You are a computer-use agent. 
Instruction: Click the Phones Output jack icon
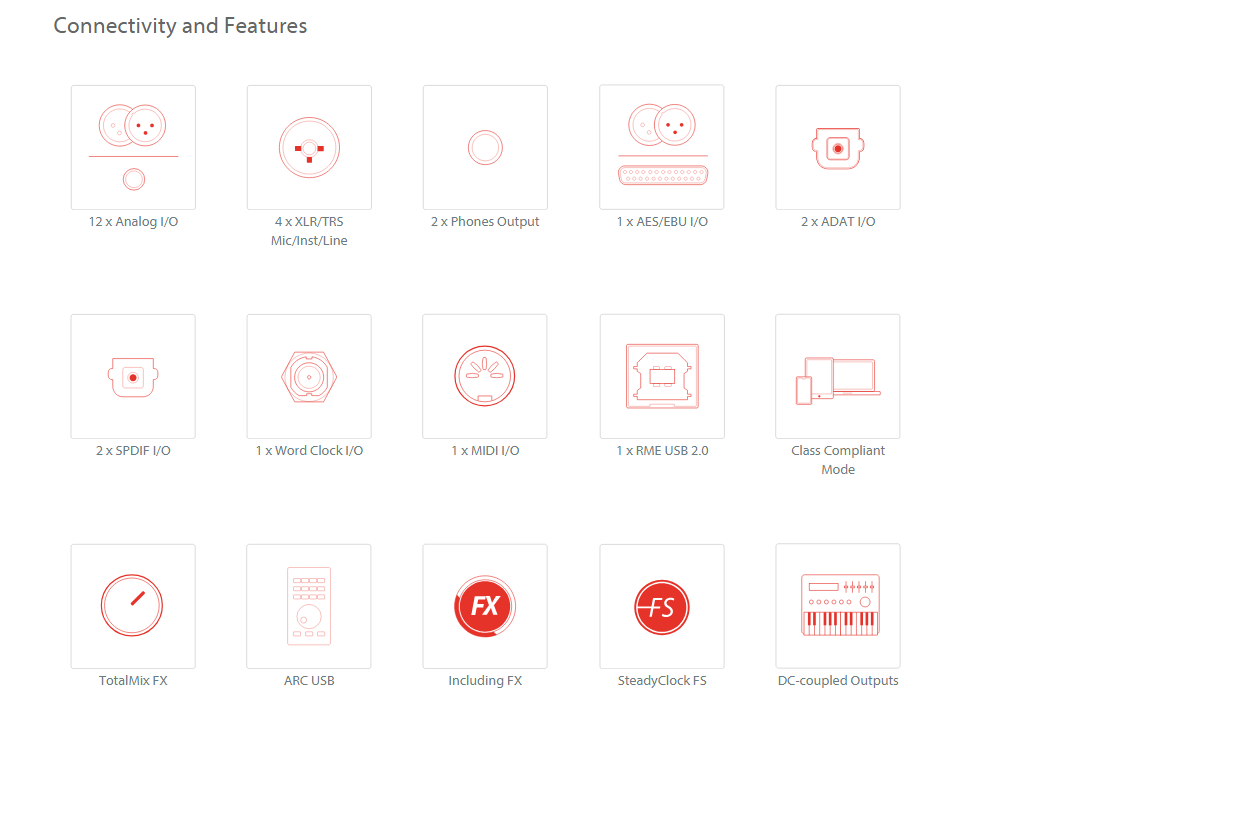(x=485, y=147)
